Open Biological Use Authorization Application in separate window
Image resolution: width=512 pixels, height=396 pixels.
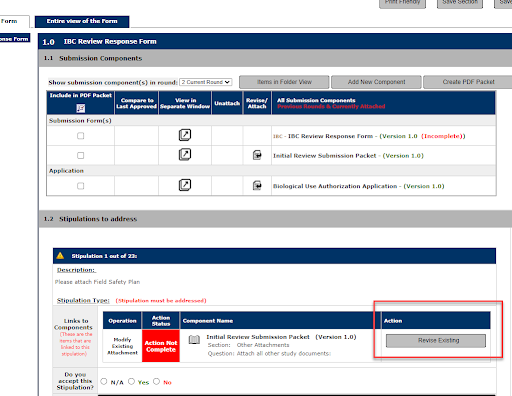tap(185, 185)
